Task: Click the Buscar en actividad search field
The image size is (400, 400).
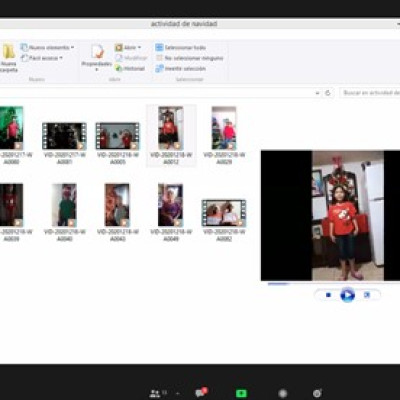Action: pos(370,93)
